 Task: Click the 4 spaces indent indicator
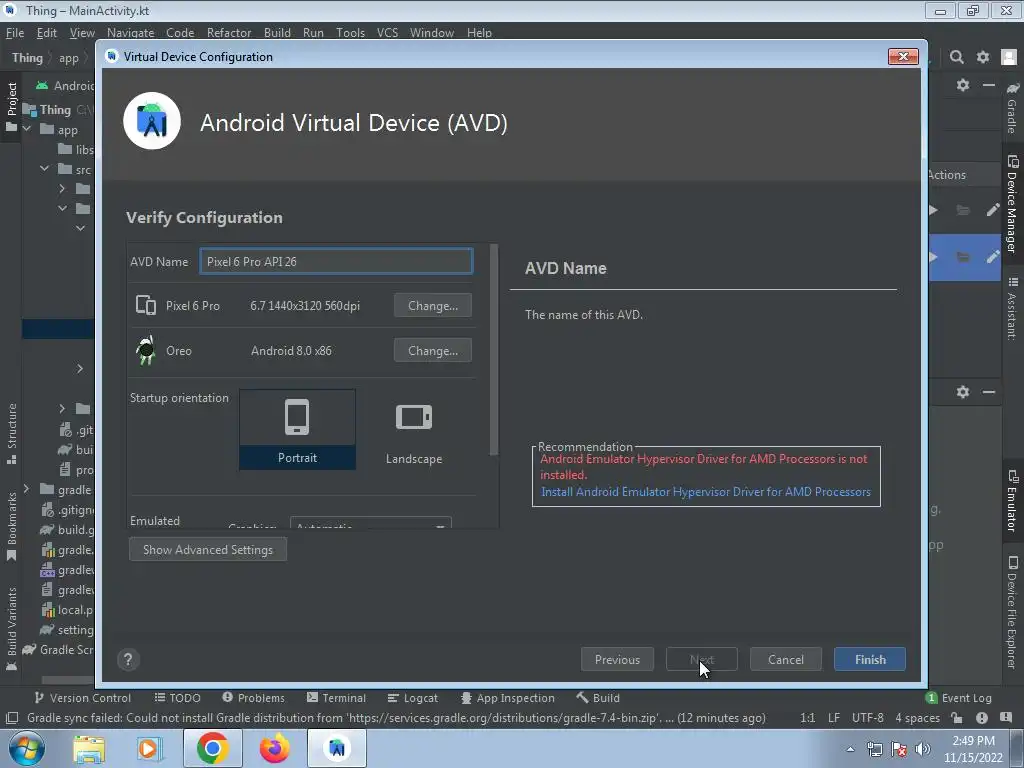[x=917, y=718]
